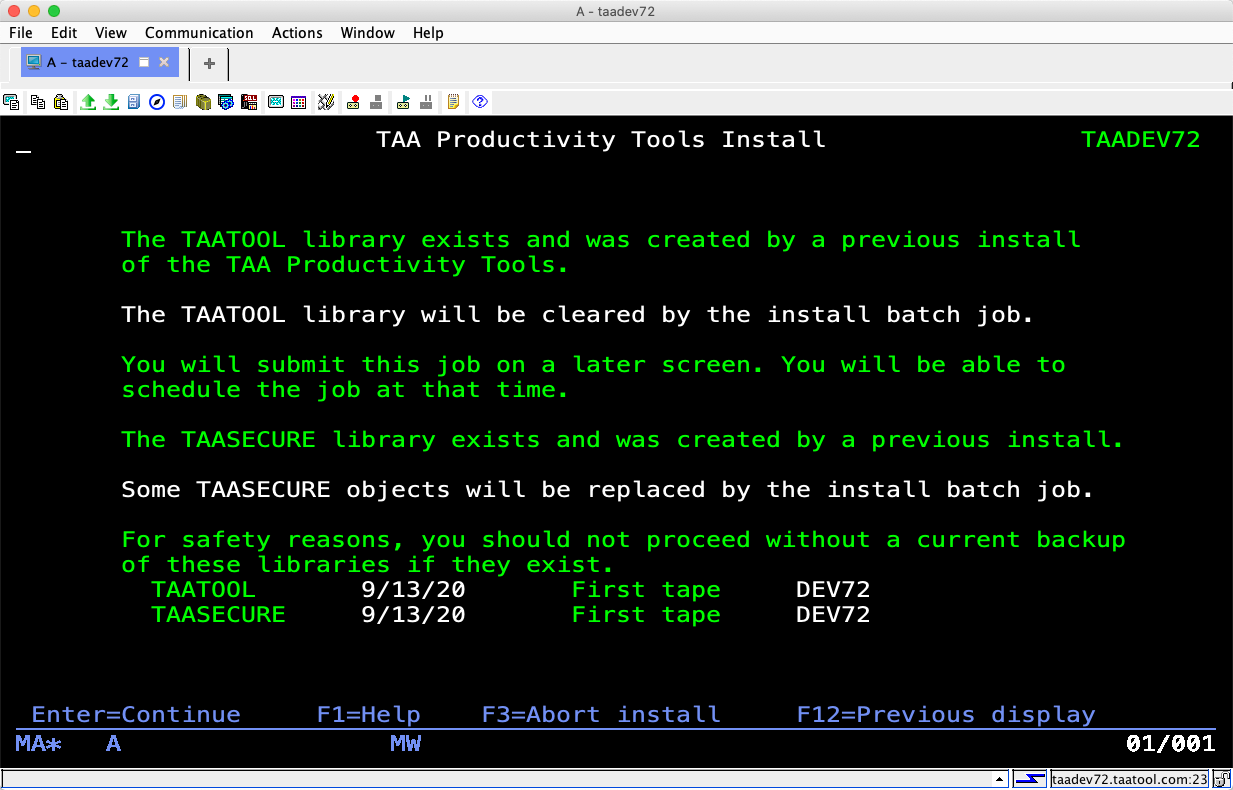Click the green download (receive file) icon
This screenshot has width=1233, height=790.
pyautogui.click(x=111, y=102)
